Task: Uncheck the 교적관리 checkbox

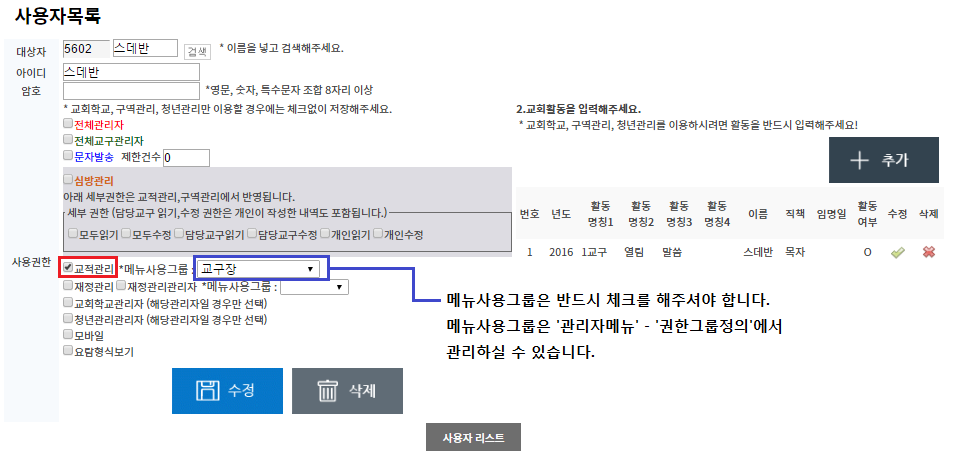Action: [x=68, y=267]
